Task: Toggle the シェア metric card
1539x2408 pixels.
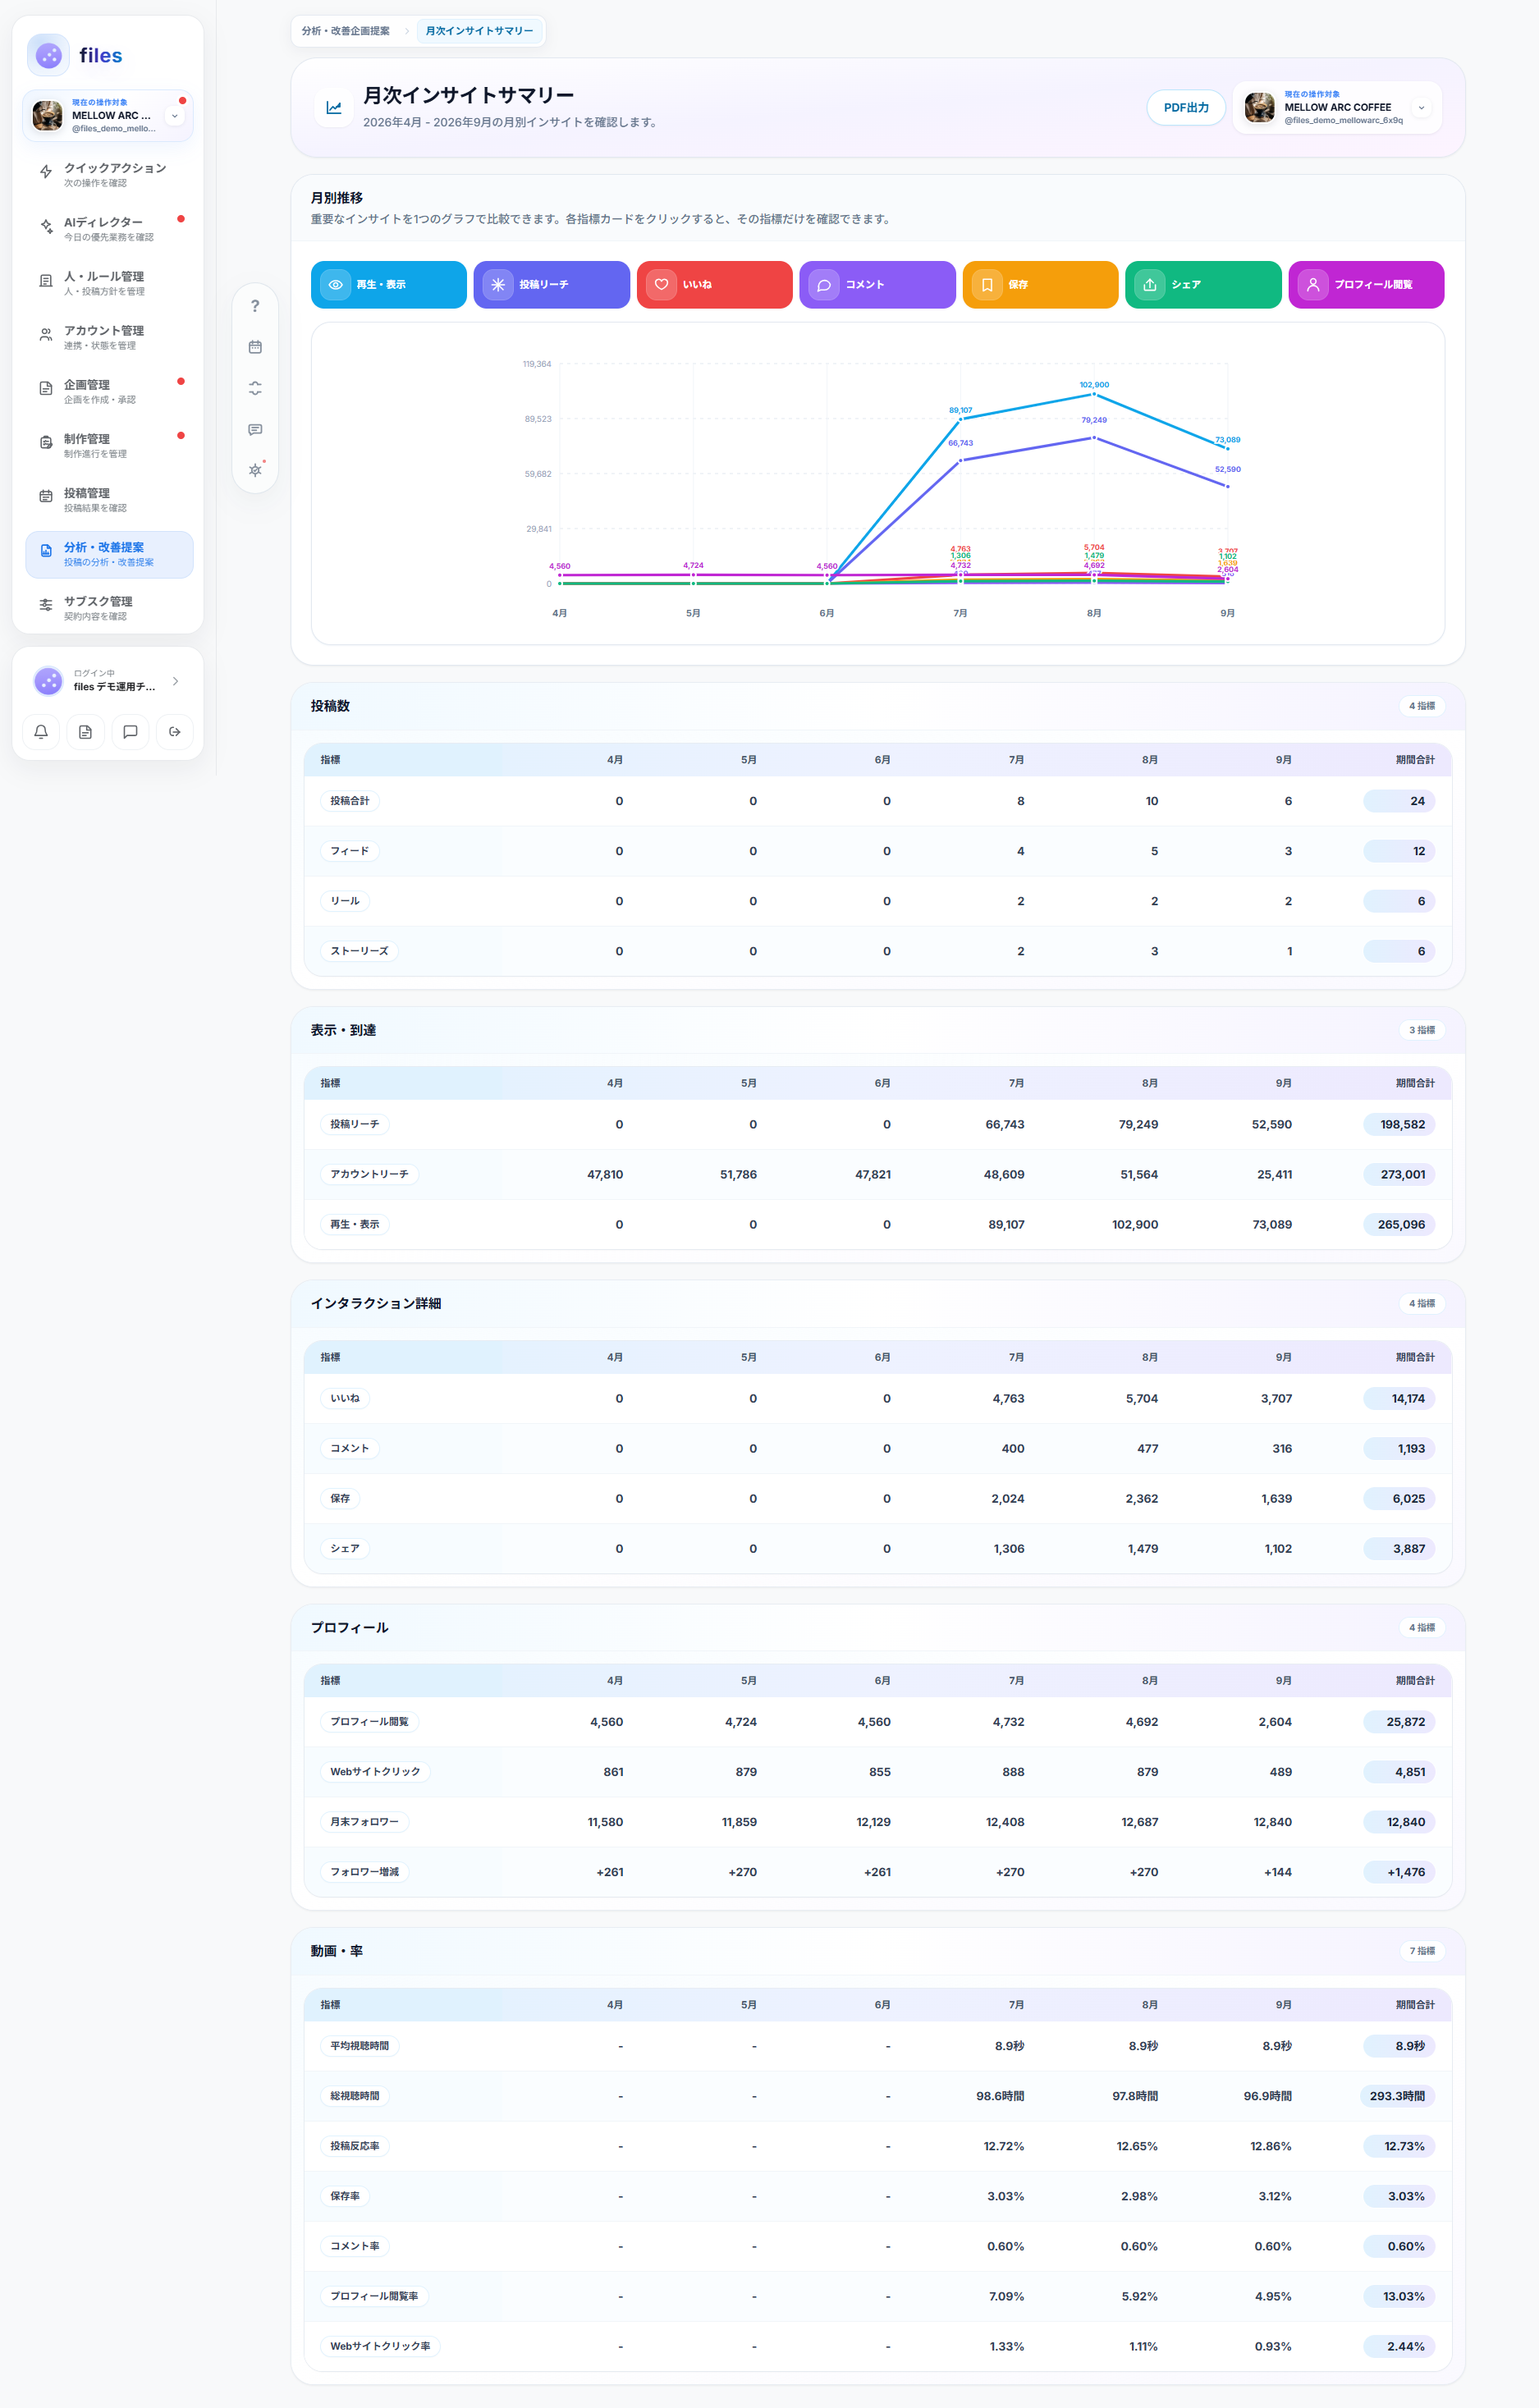Action: (x=1204, y=285)
